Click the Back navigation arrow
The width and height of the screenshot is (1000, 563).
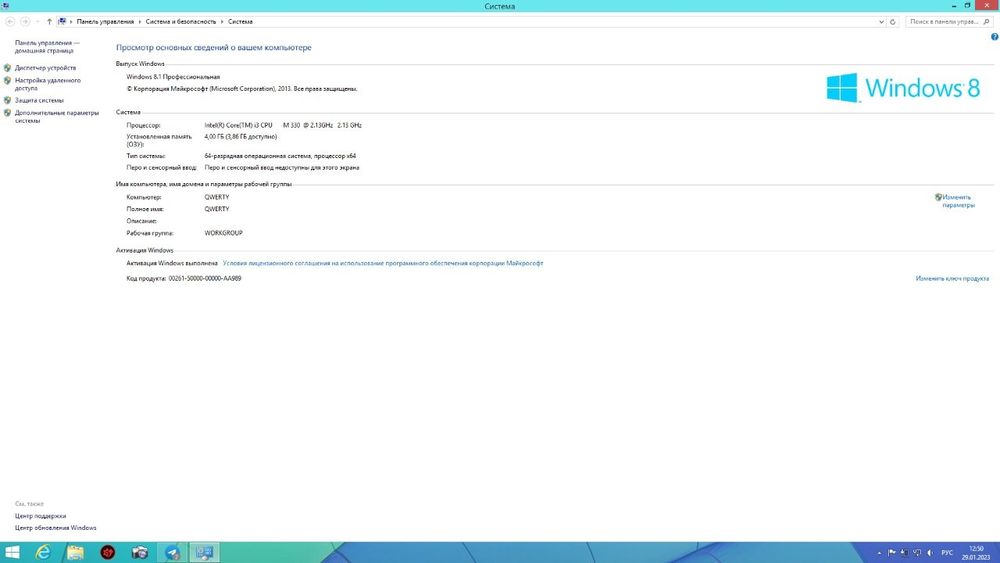tap(10, 22)
